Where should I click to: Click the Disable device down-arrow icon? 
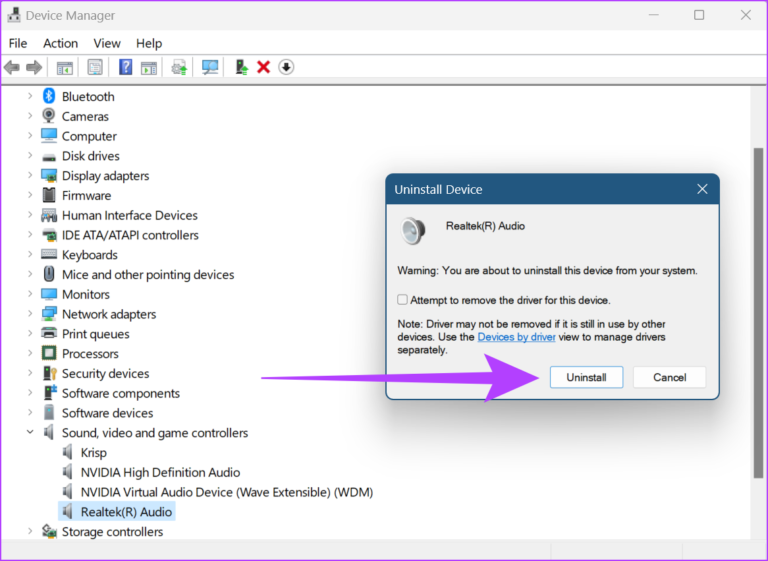tap(286, 67)
